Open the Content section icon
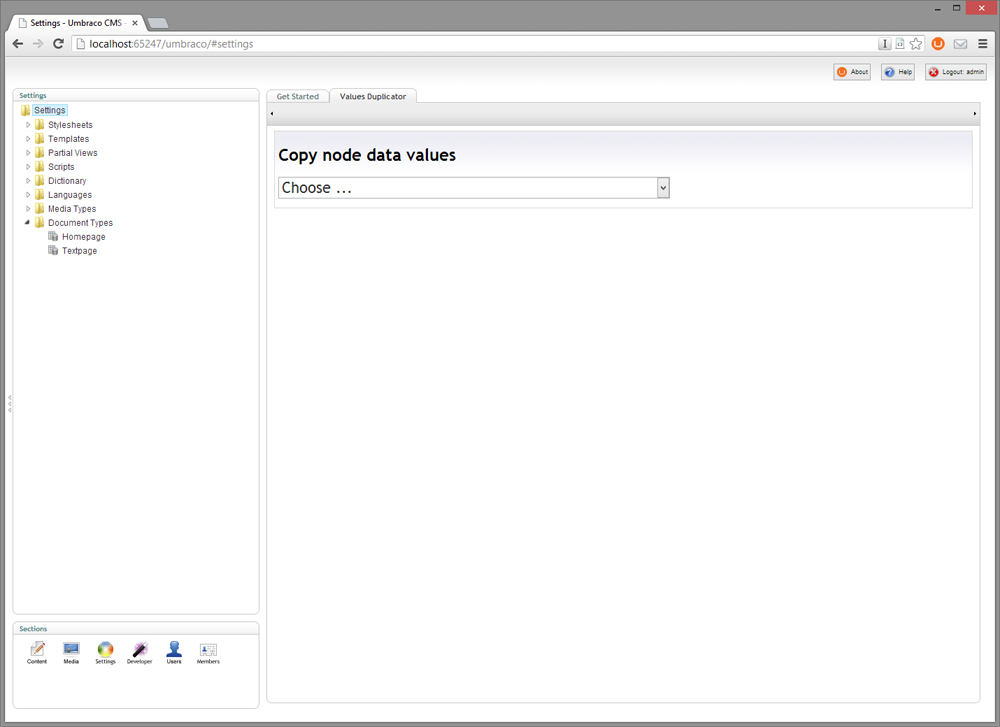 point(37,650)
